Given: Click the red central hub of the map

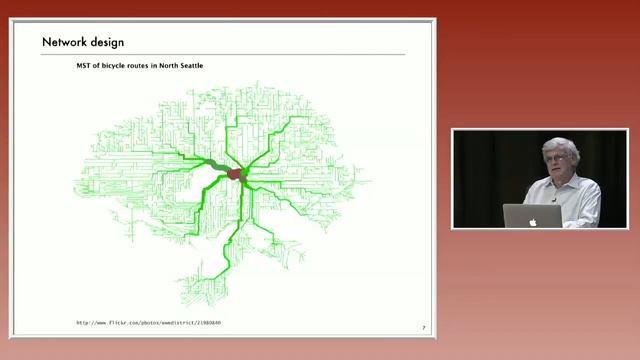Looking at the screenshot, I should [x=236, y=174].
